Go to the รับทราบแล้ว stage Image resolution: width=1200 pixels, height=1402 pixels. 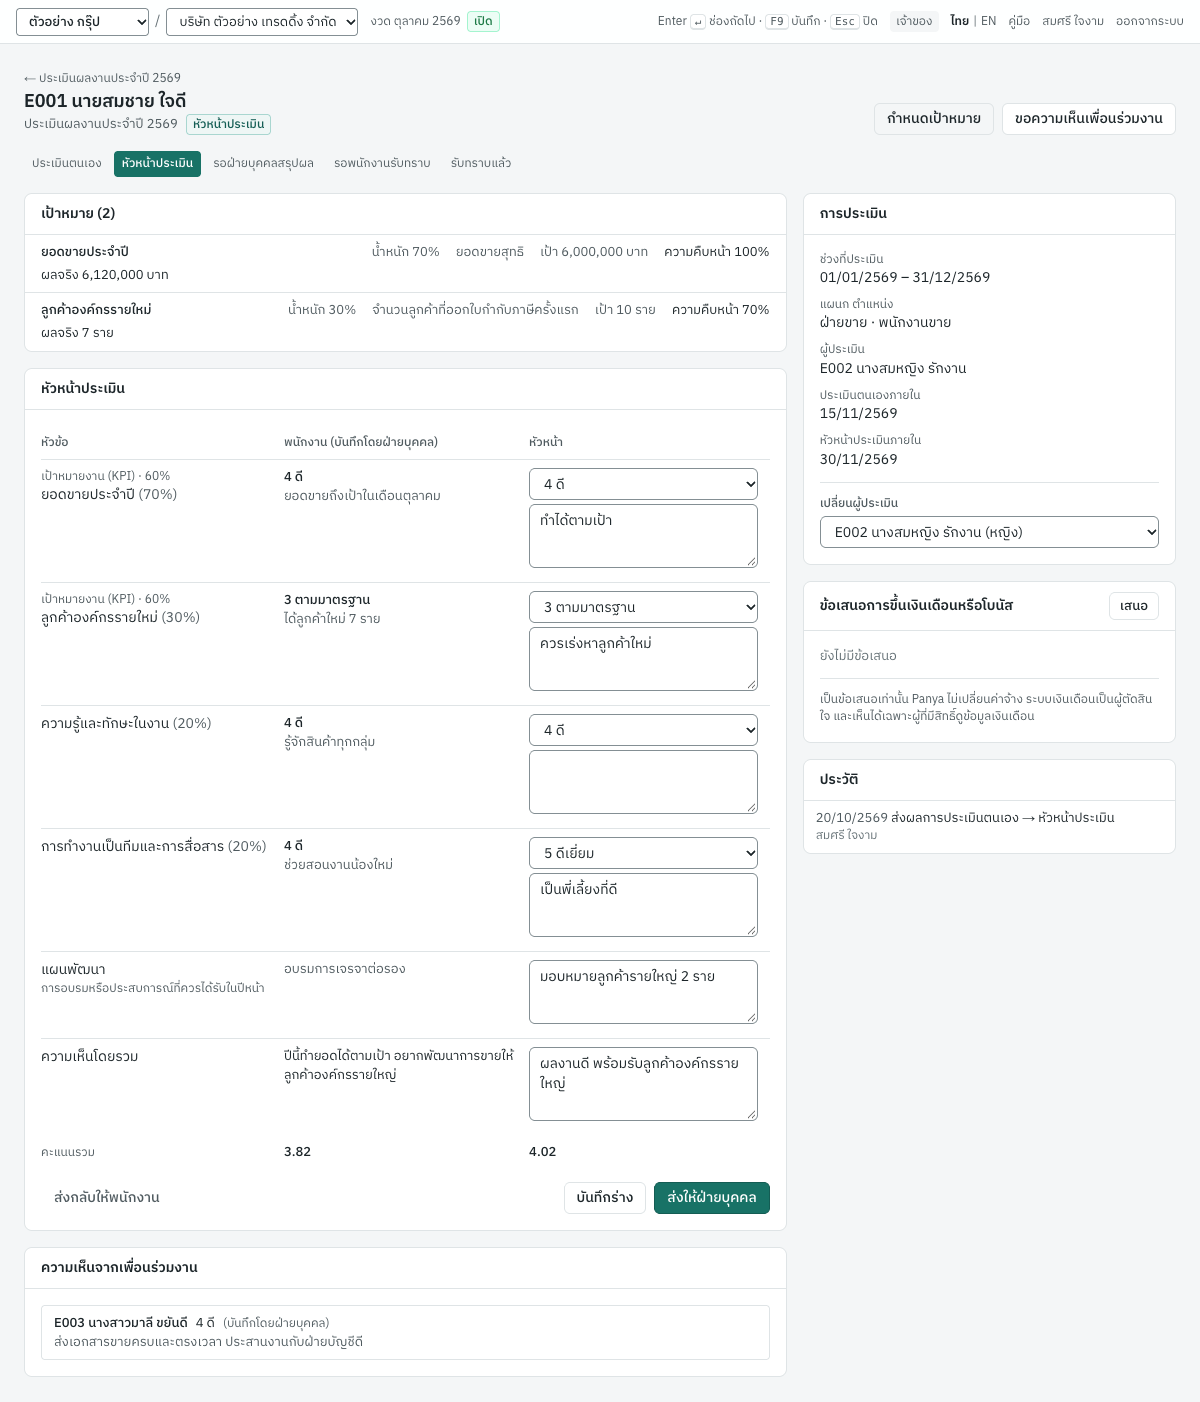point(481,164)
